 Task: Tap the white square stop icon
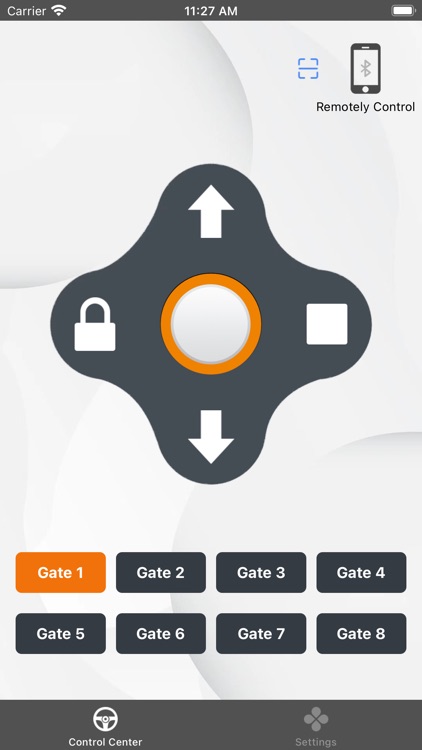point(327,324)
